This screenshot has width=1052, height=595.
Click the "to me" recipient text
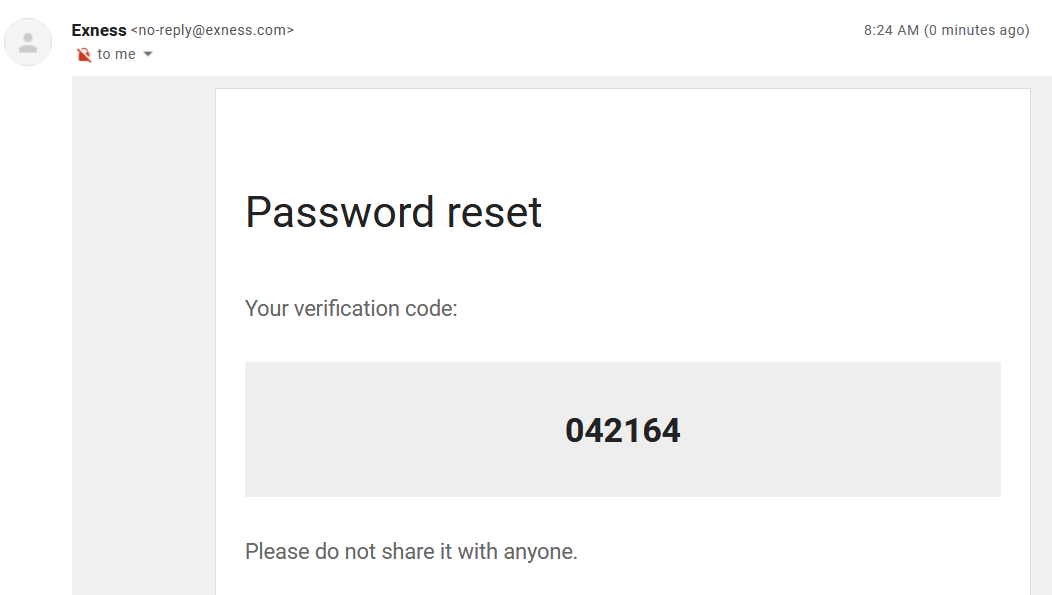[x=116, y=54]
